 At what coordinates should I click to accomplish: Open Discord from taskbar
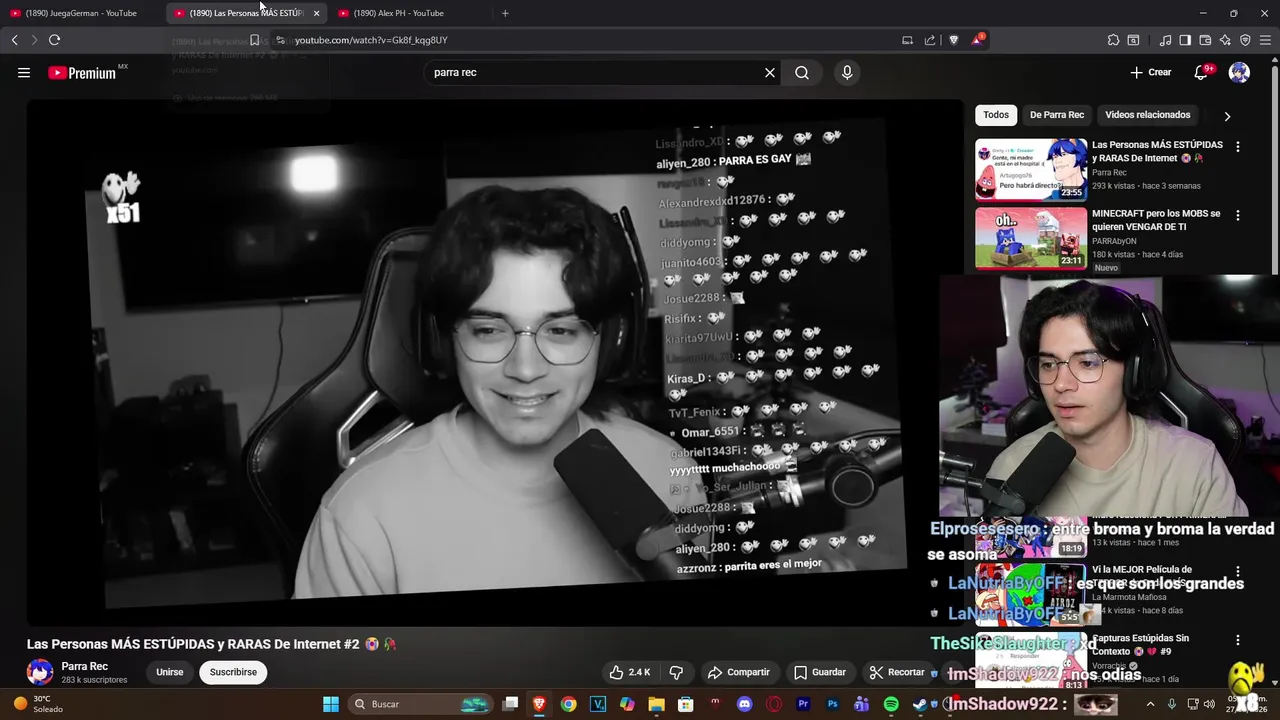click(x=744, y=704)
